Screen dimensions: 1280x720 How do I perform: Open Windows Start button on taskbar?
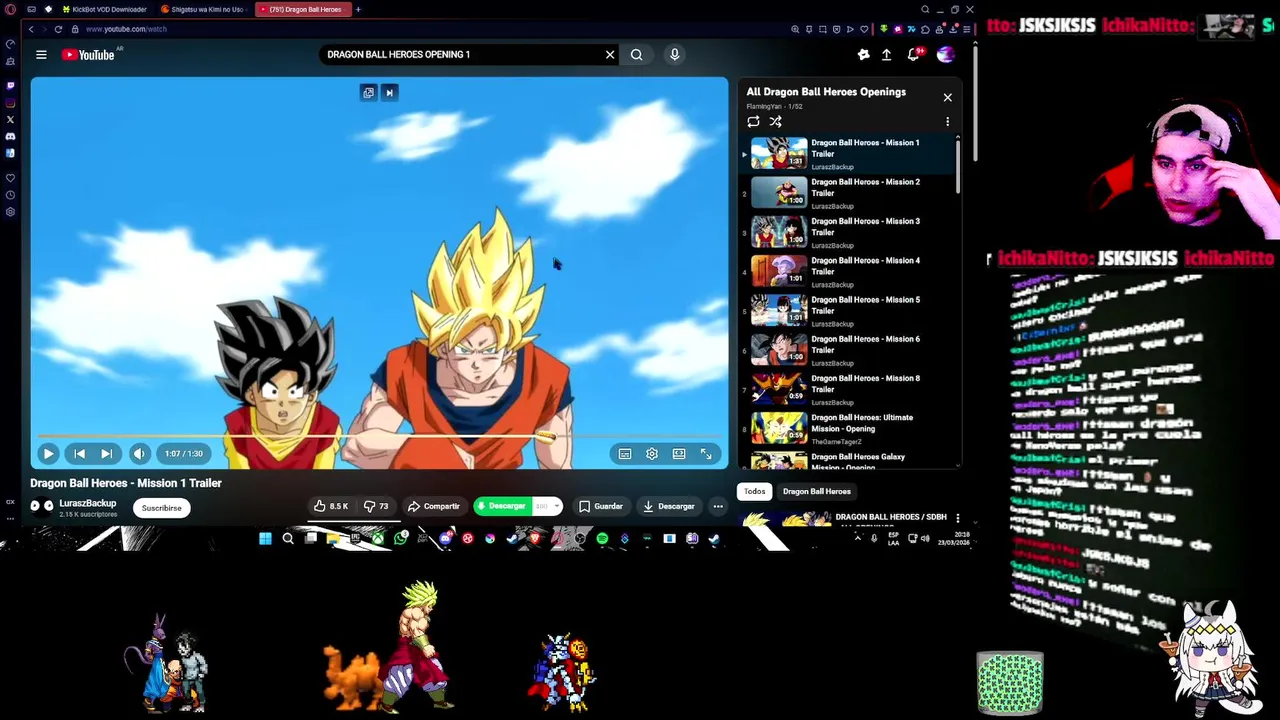(x=265, y=539)
